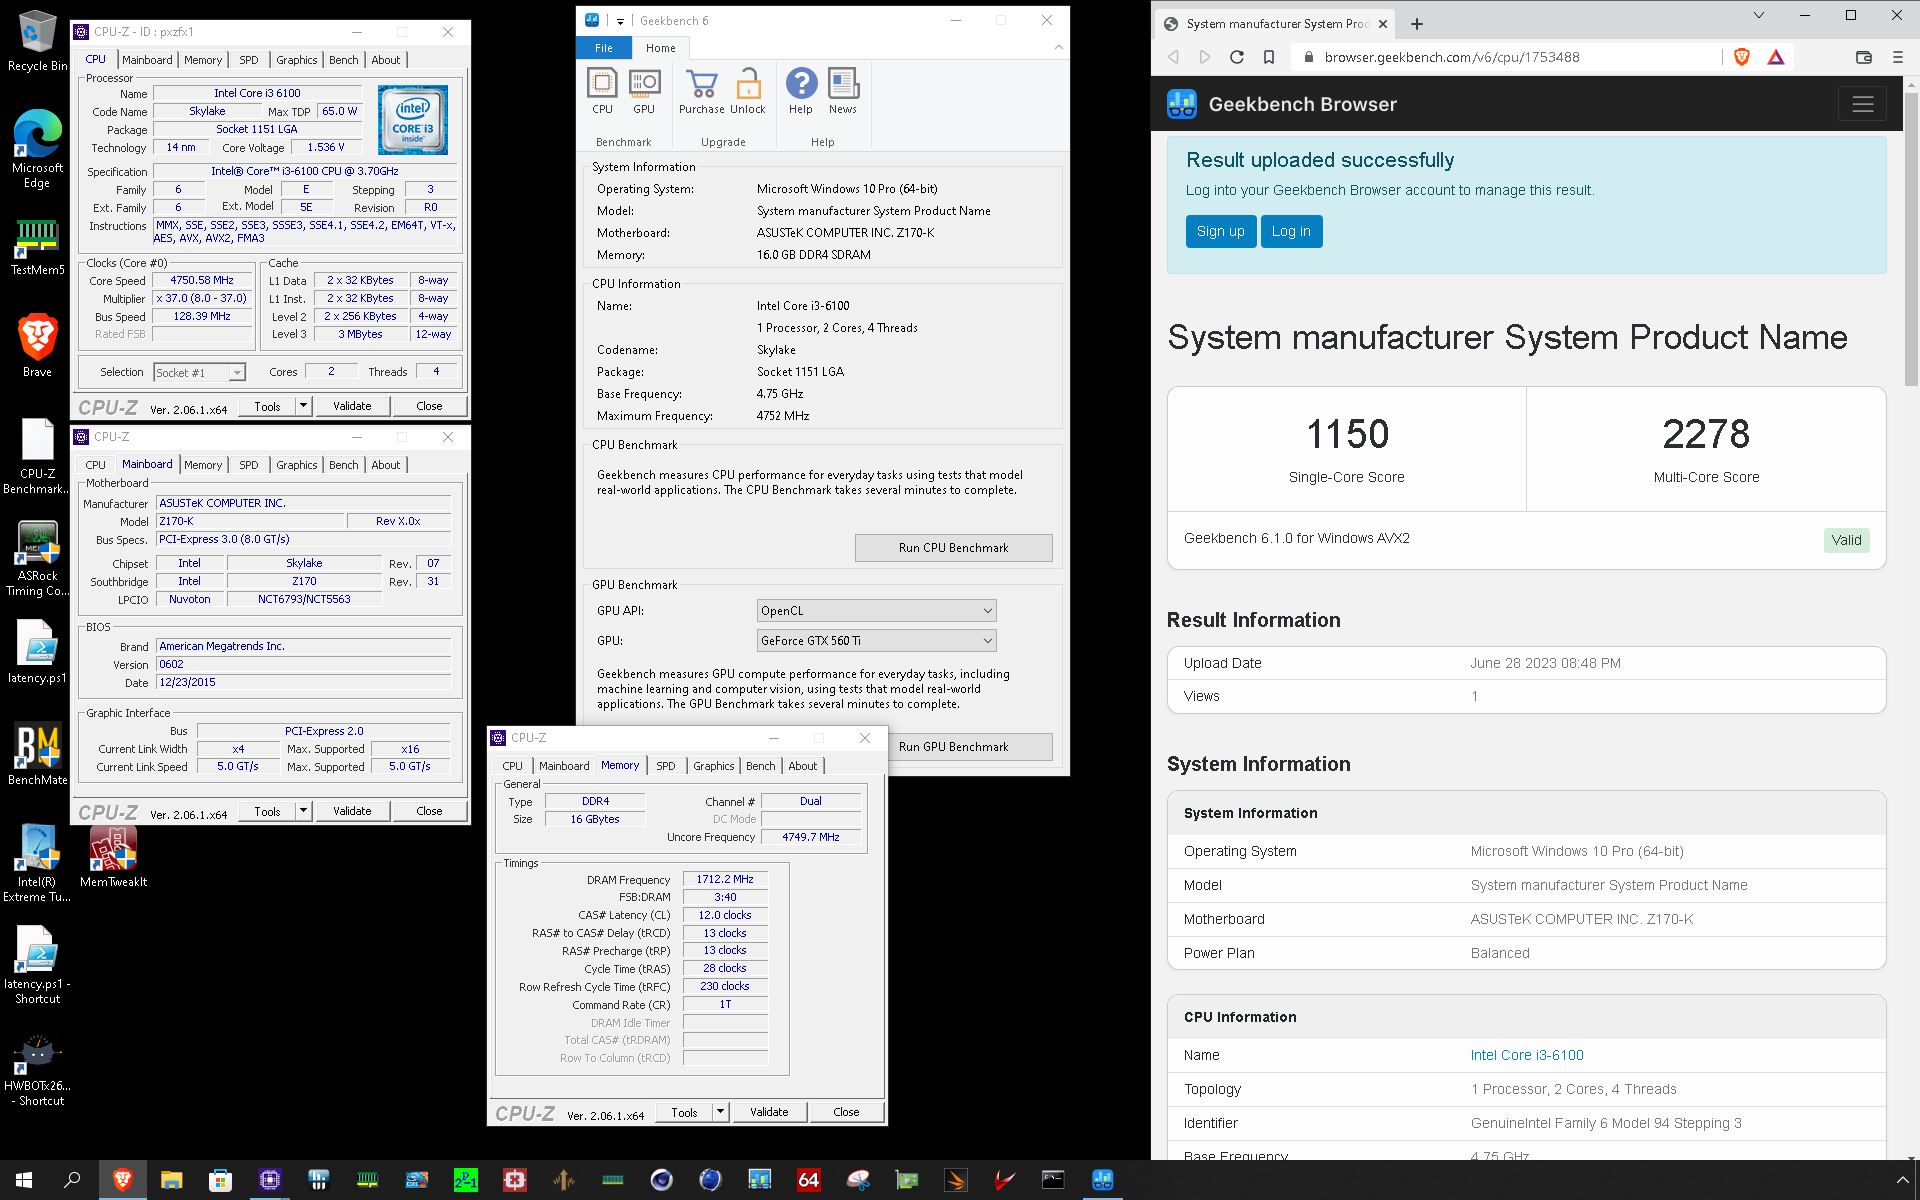
Task: Click Validate in CPU-Z Memory window
Action: [x=769, y=1112]
